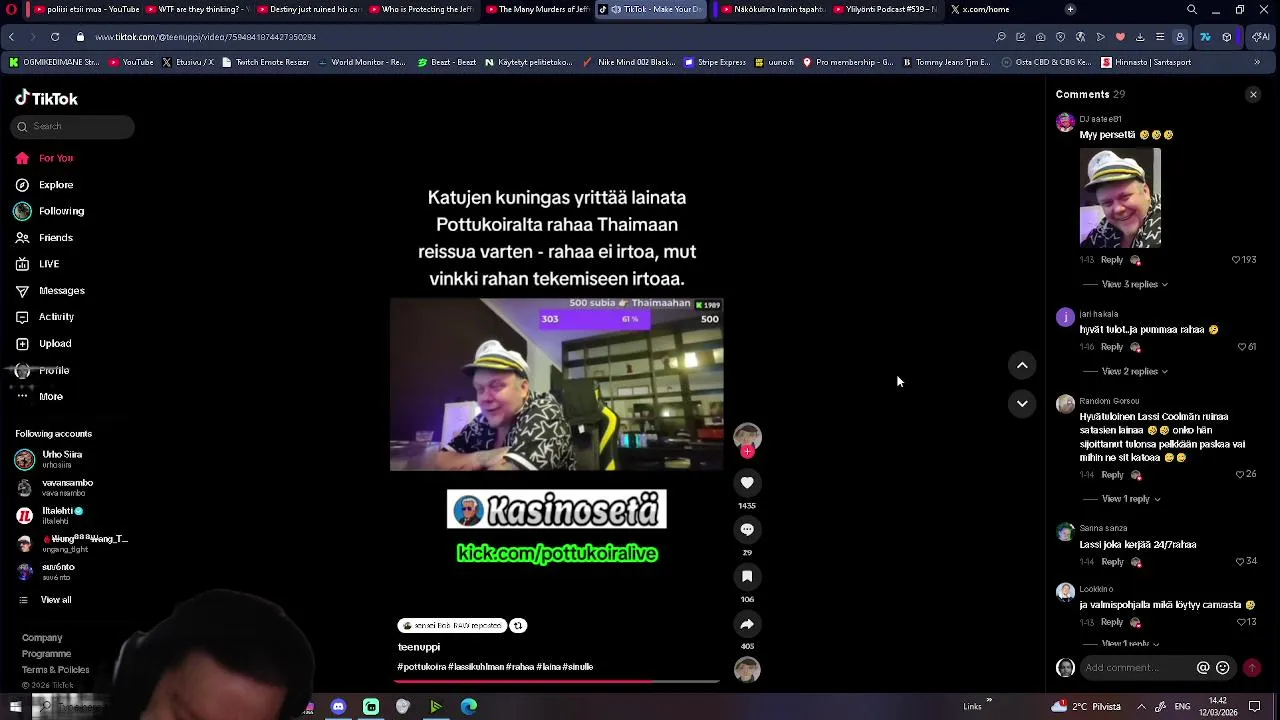The width and height of the screenshot is (1280, 720).
Task: Switch to The Many Murders of Jeff tab
Action: 537,9
